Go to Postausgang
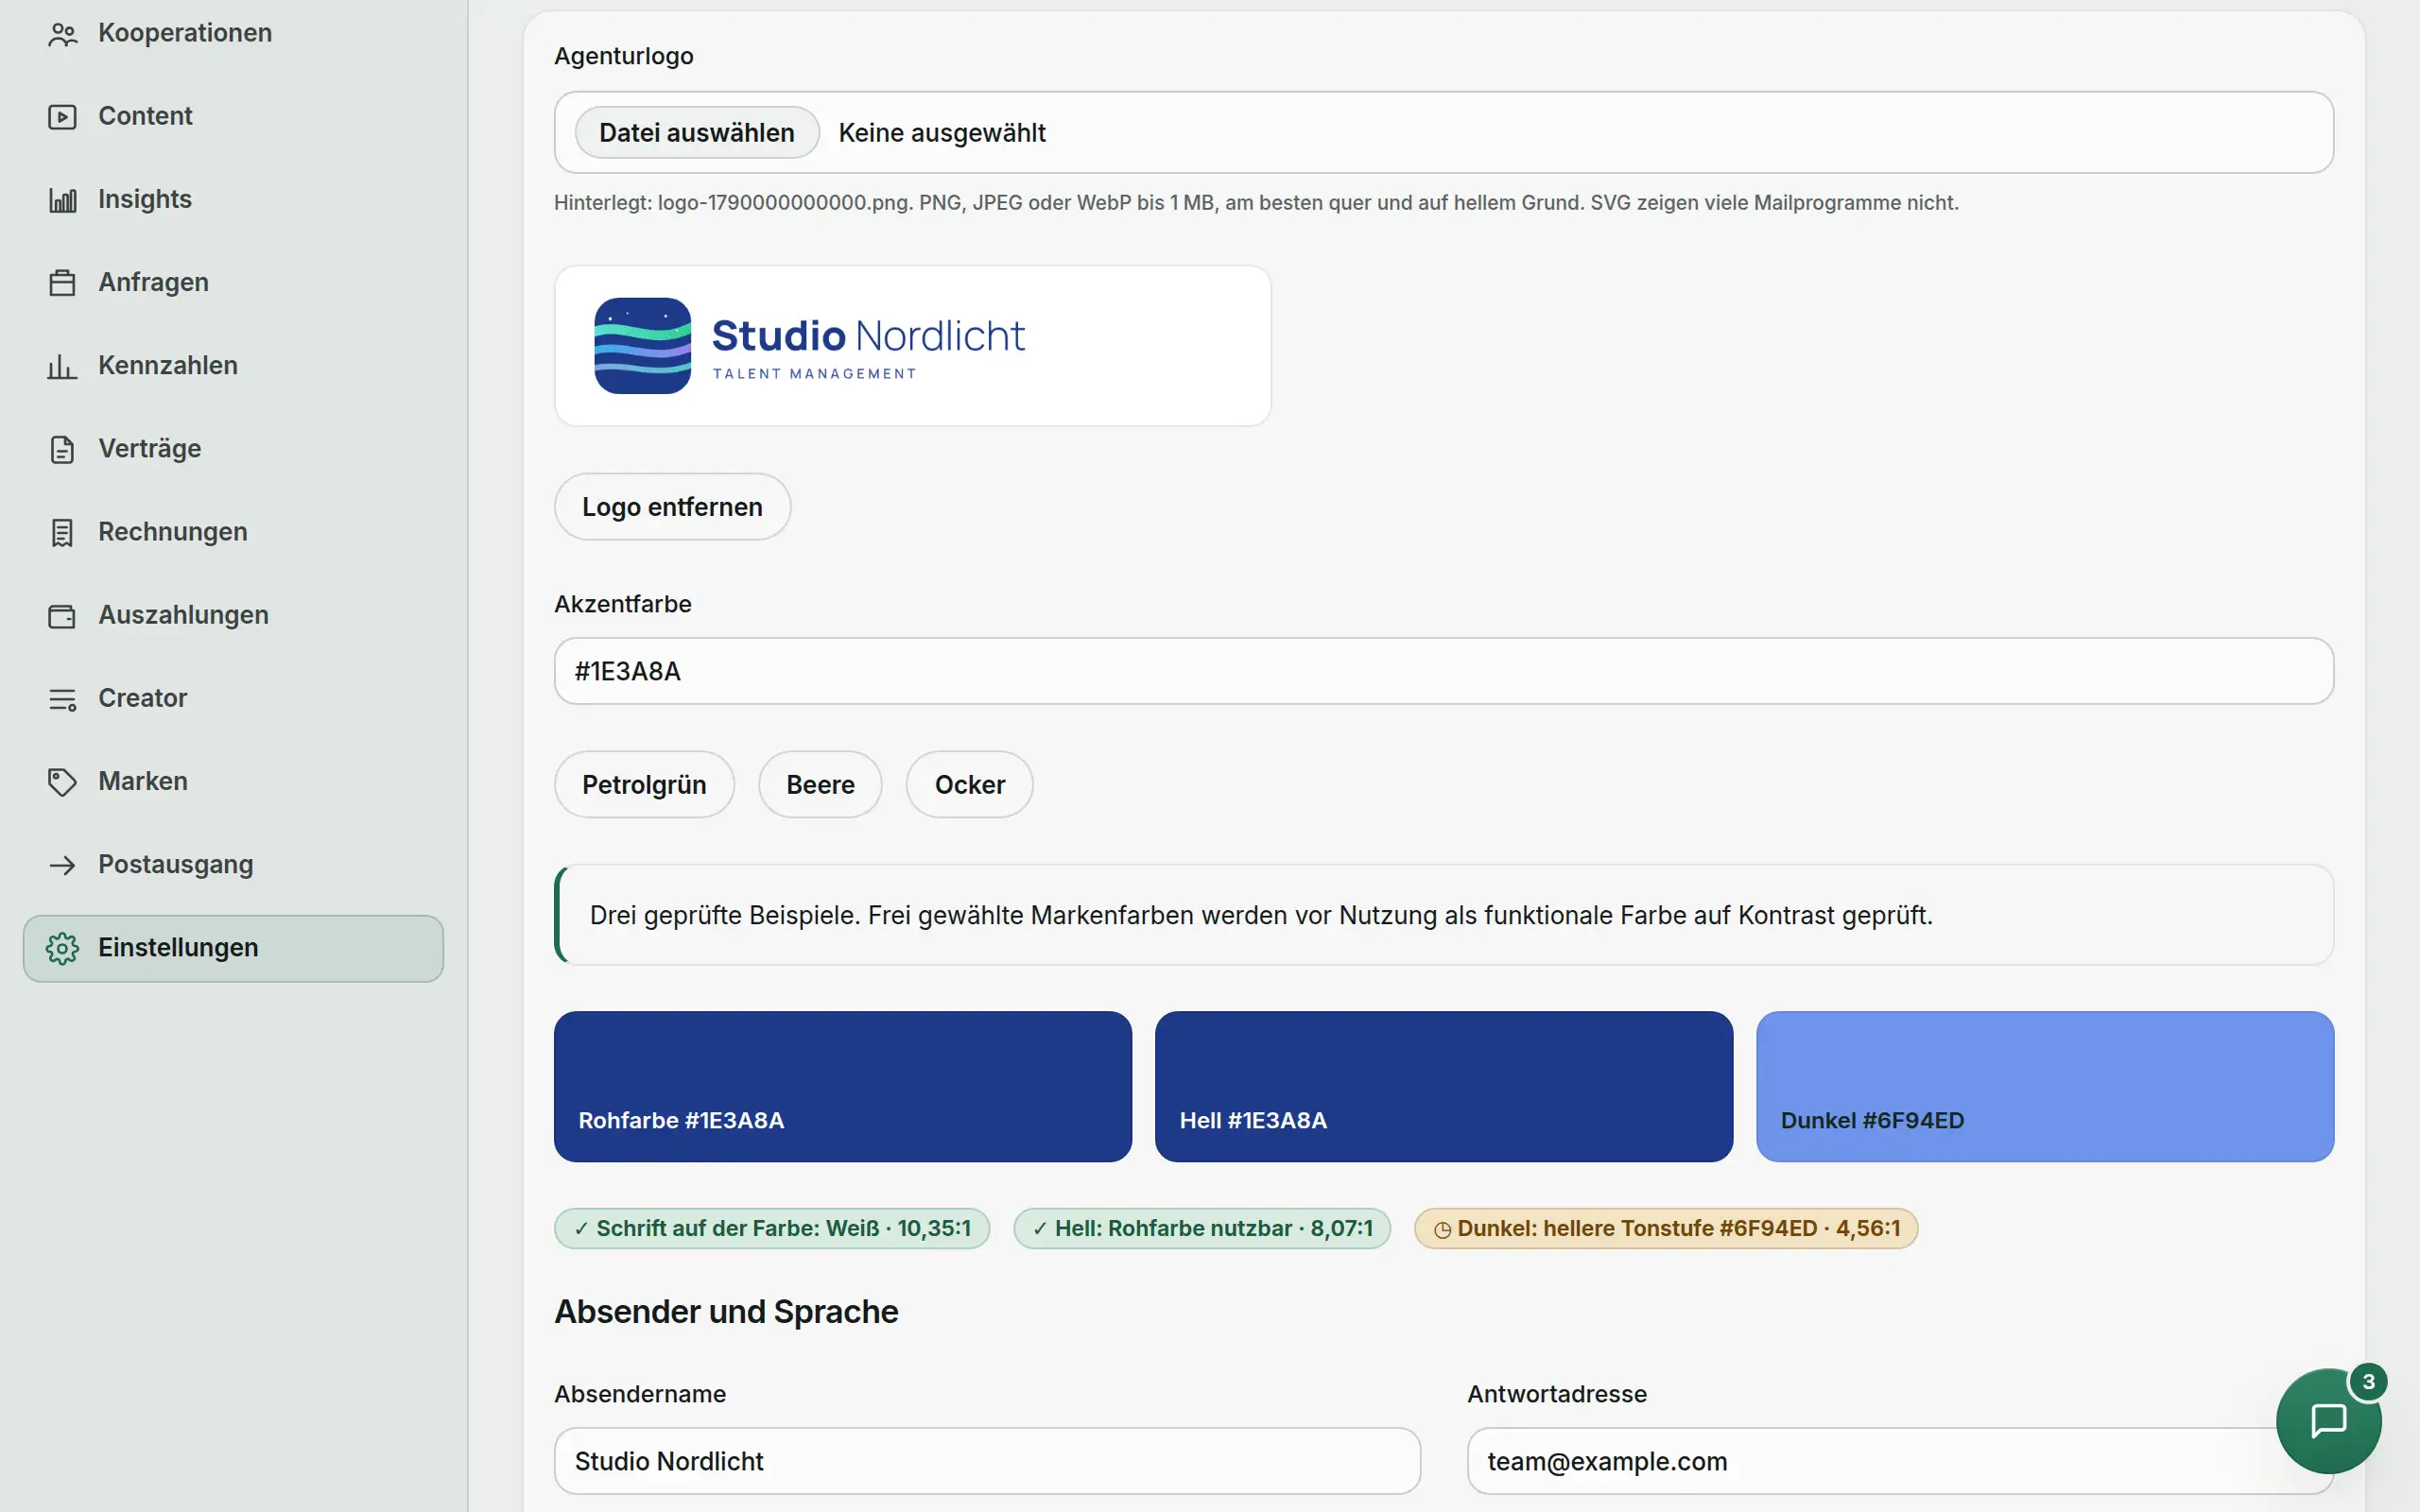Viewport: 2420px width, 1512px height. pos(233,864)
